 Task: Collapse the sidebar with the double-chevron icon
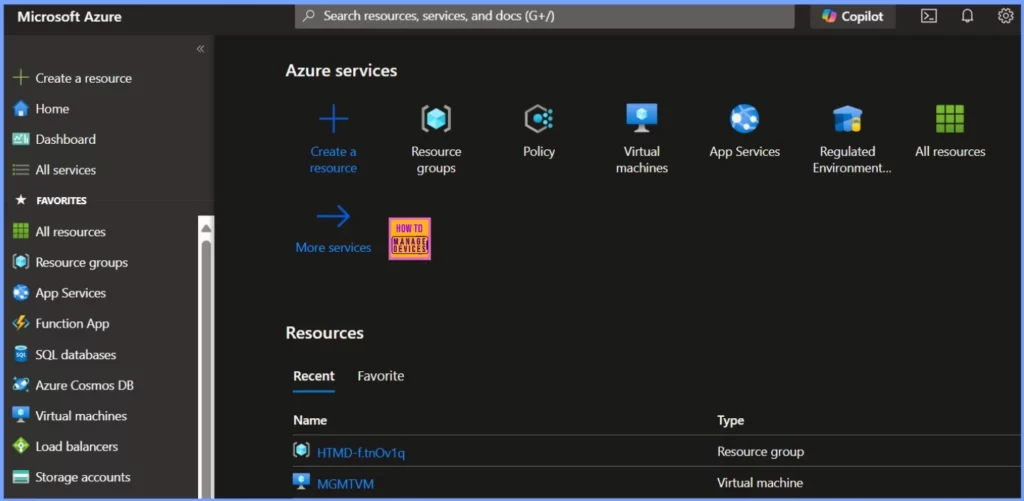pyautogui.click(x=200, y=49)
